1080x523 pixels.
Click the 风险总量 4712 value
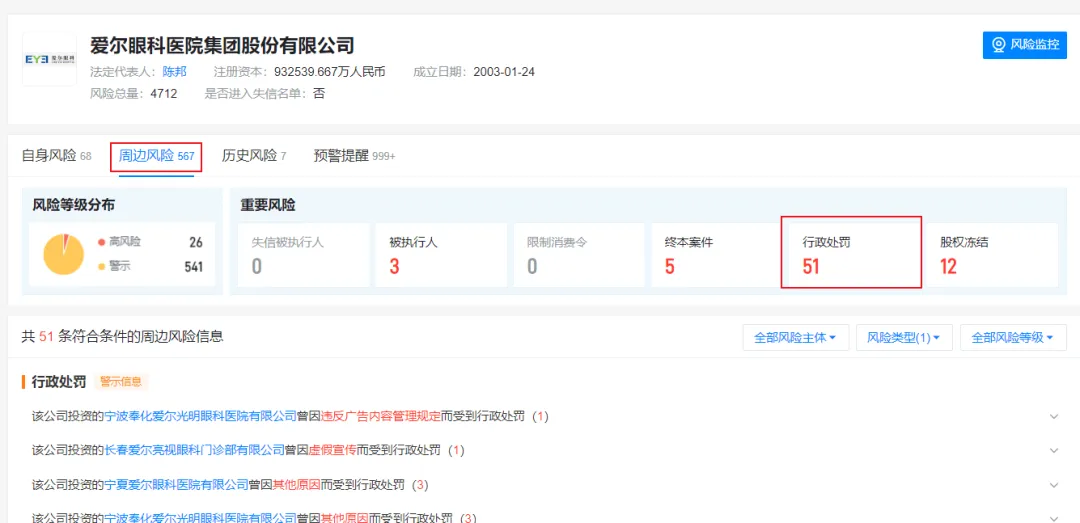[x=164, y=94]
